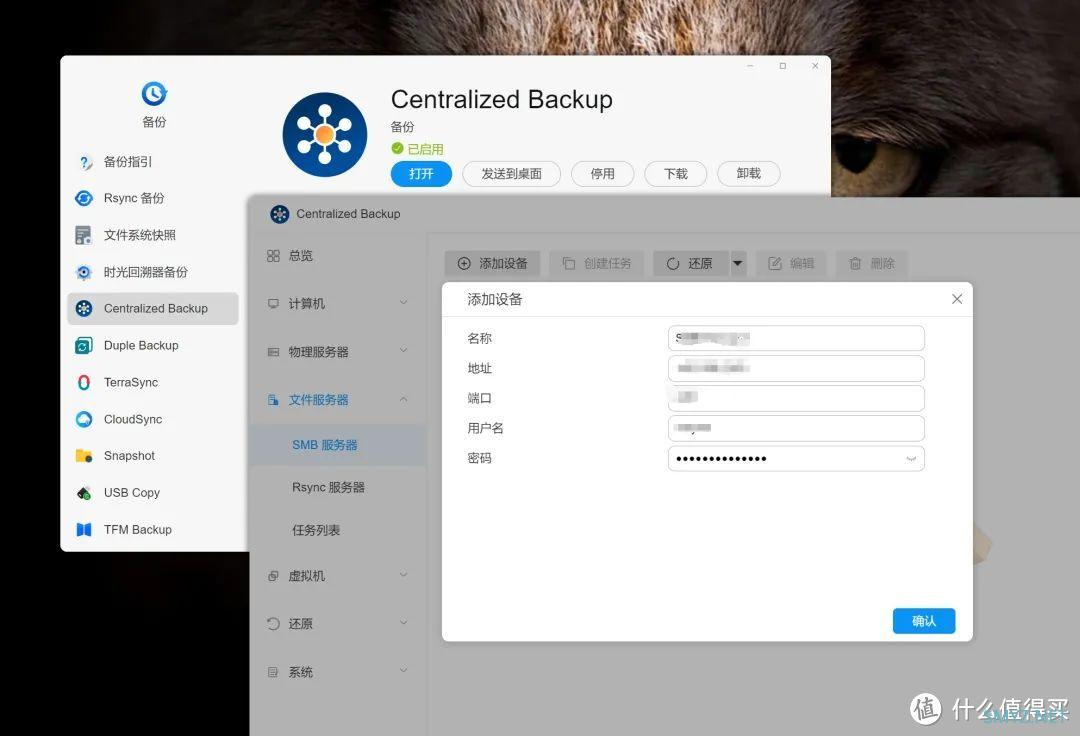The image size is (1080, 736).
Task: Focus the 用户名 input field
Action: coord(796,428)
